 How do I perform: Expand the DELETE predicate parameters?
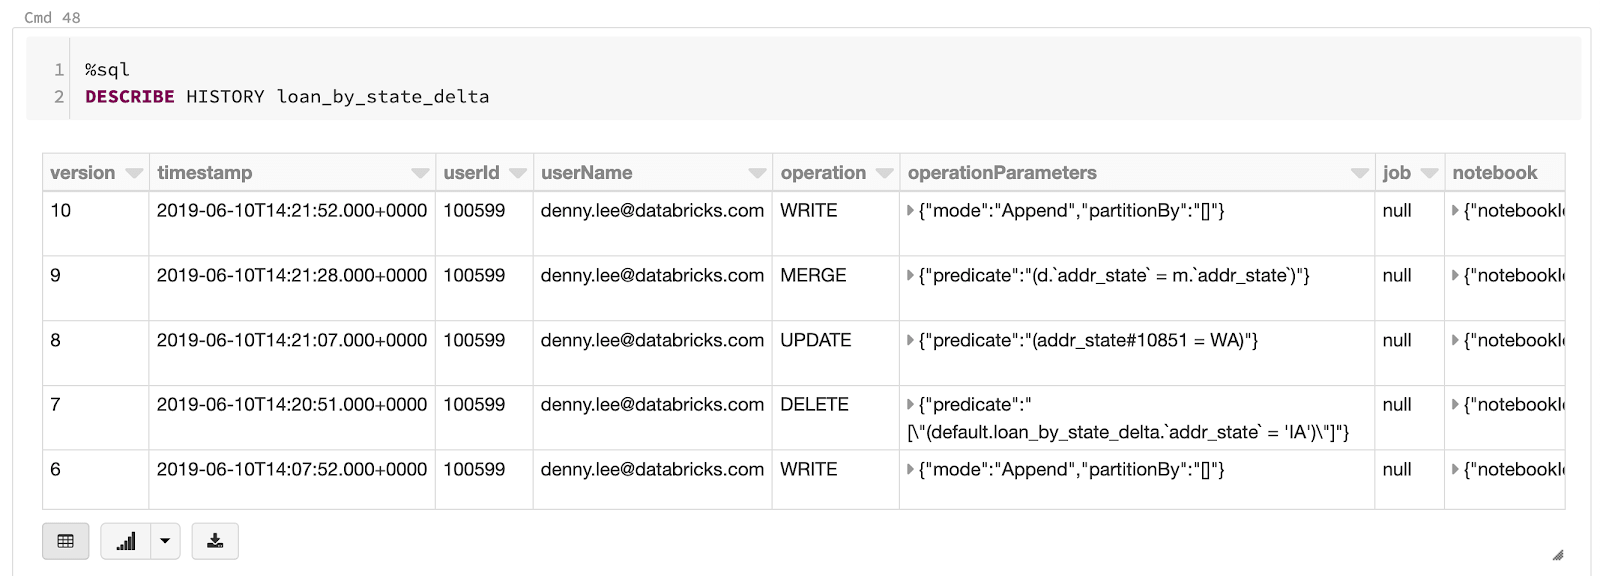pos(910,405)
